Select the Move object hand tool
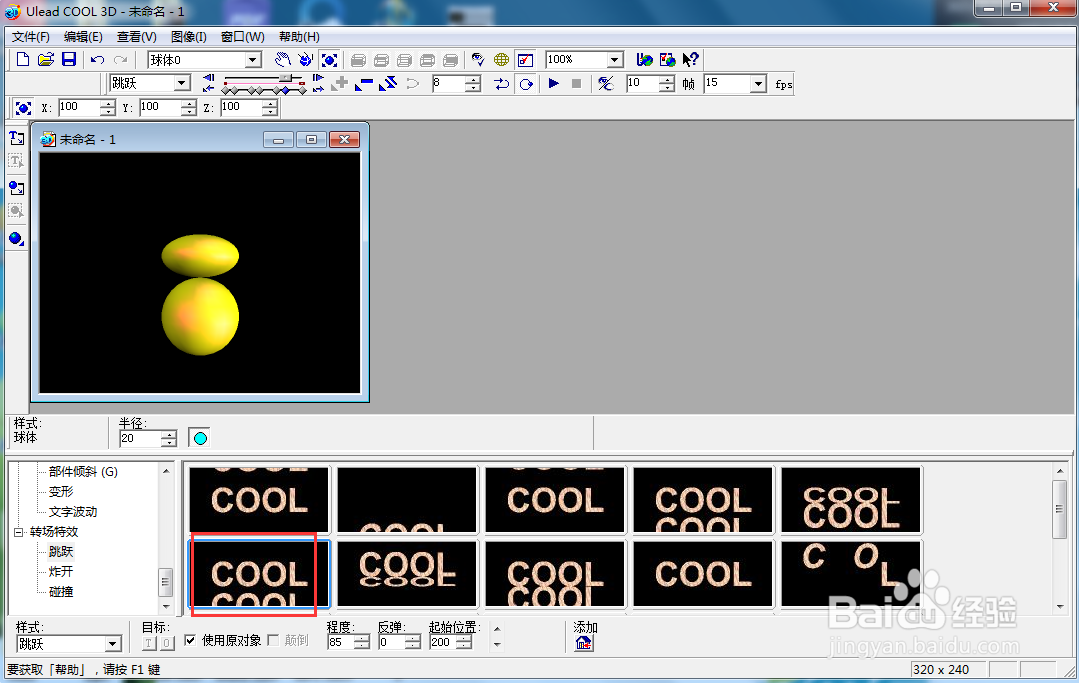Image resolution: width=1079 pixels, height=683 pixels. 282,60
